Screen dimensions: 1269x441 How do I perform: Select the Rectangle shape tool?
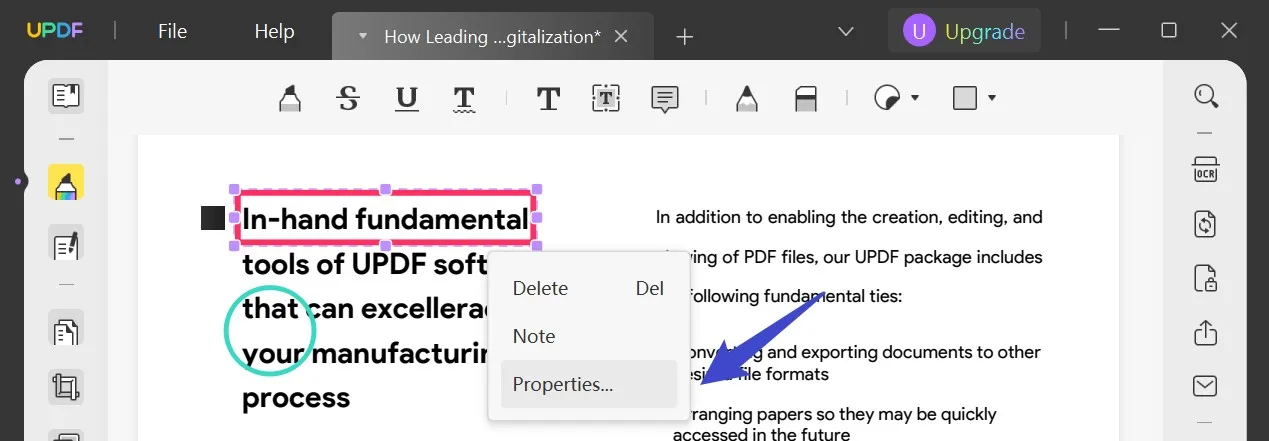pyautogui.click(x=964, y=98)
